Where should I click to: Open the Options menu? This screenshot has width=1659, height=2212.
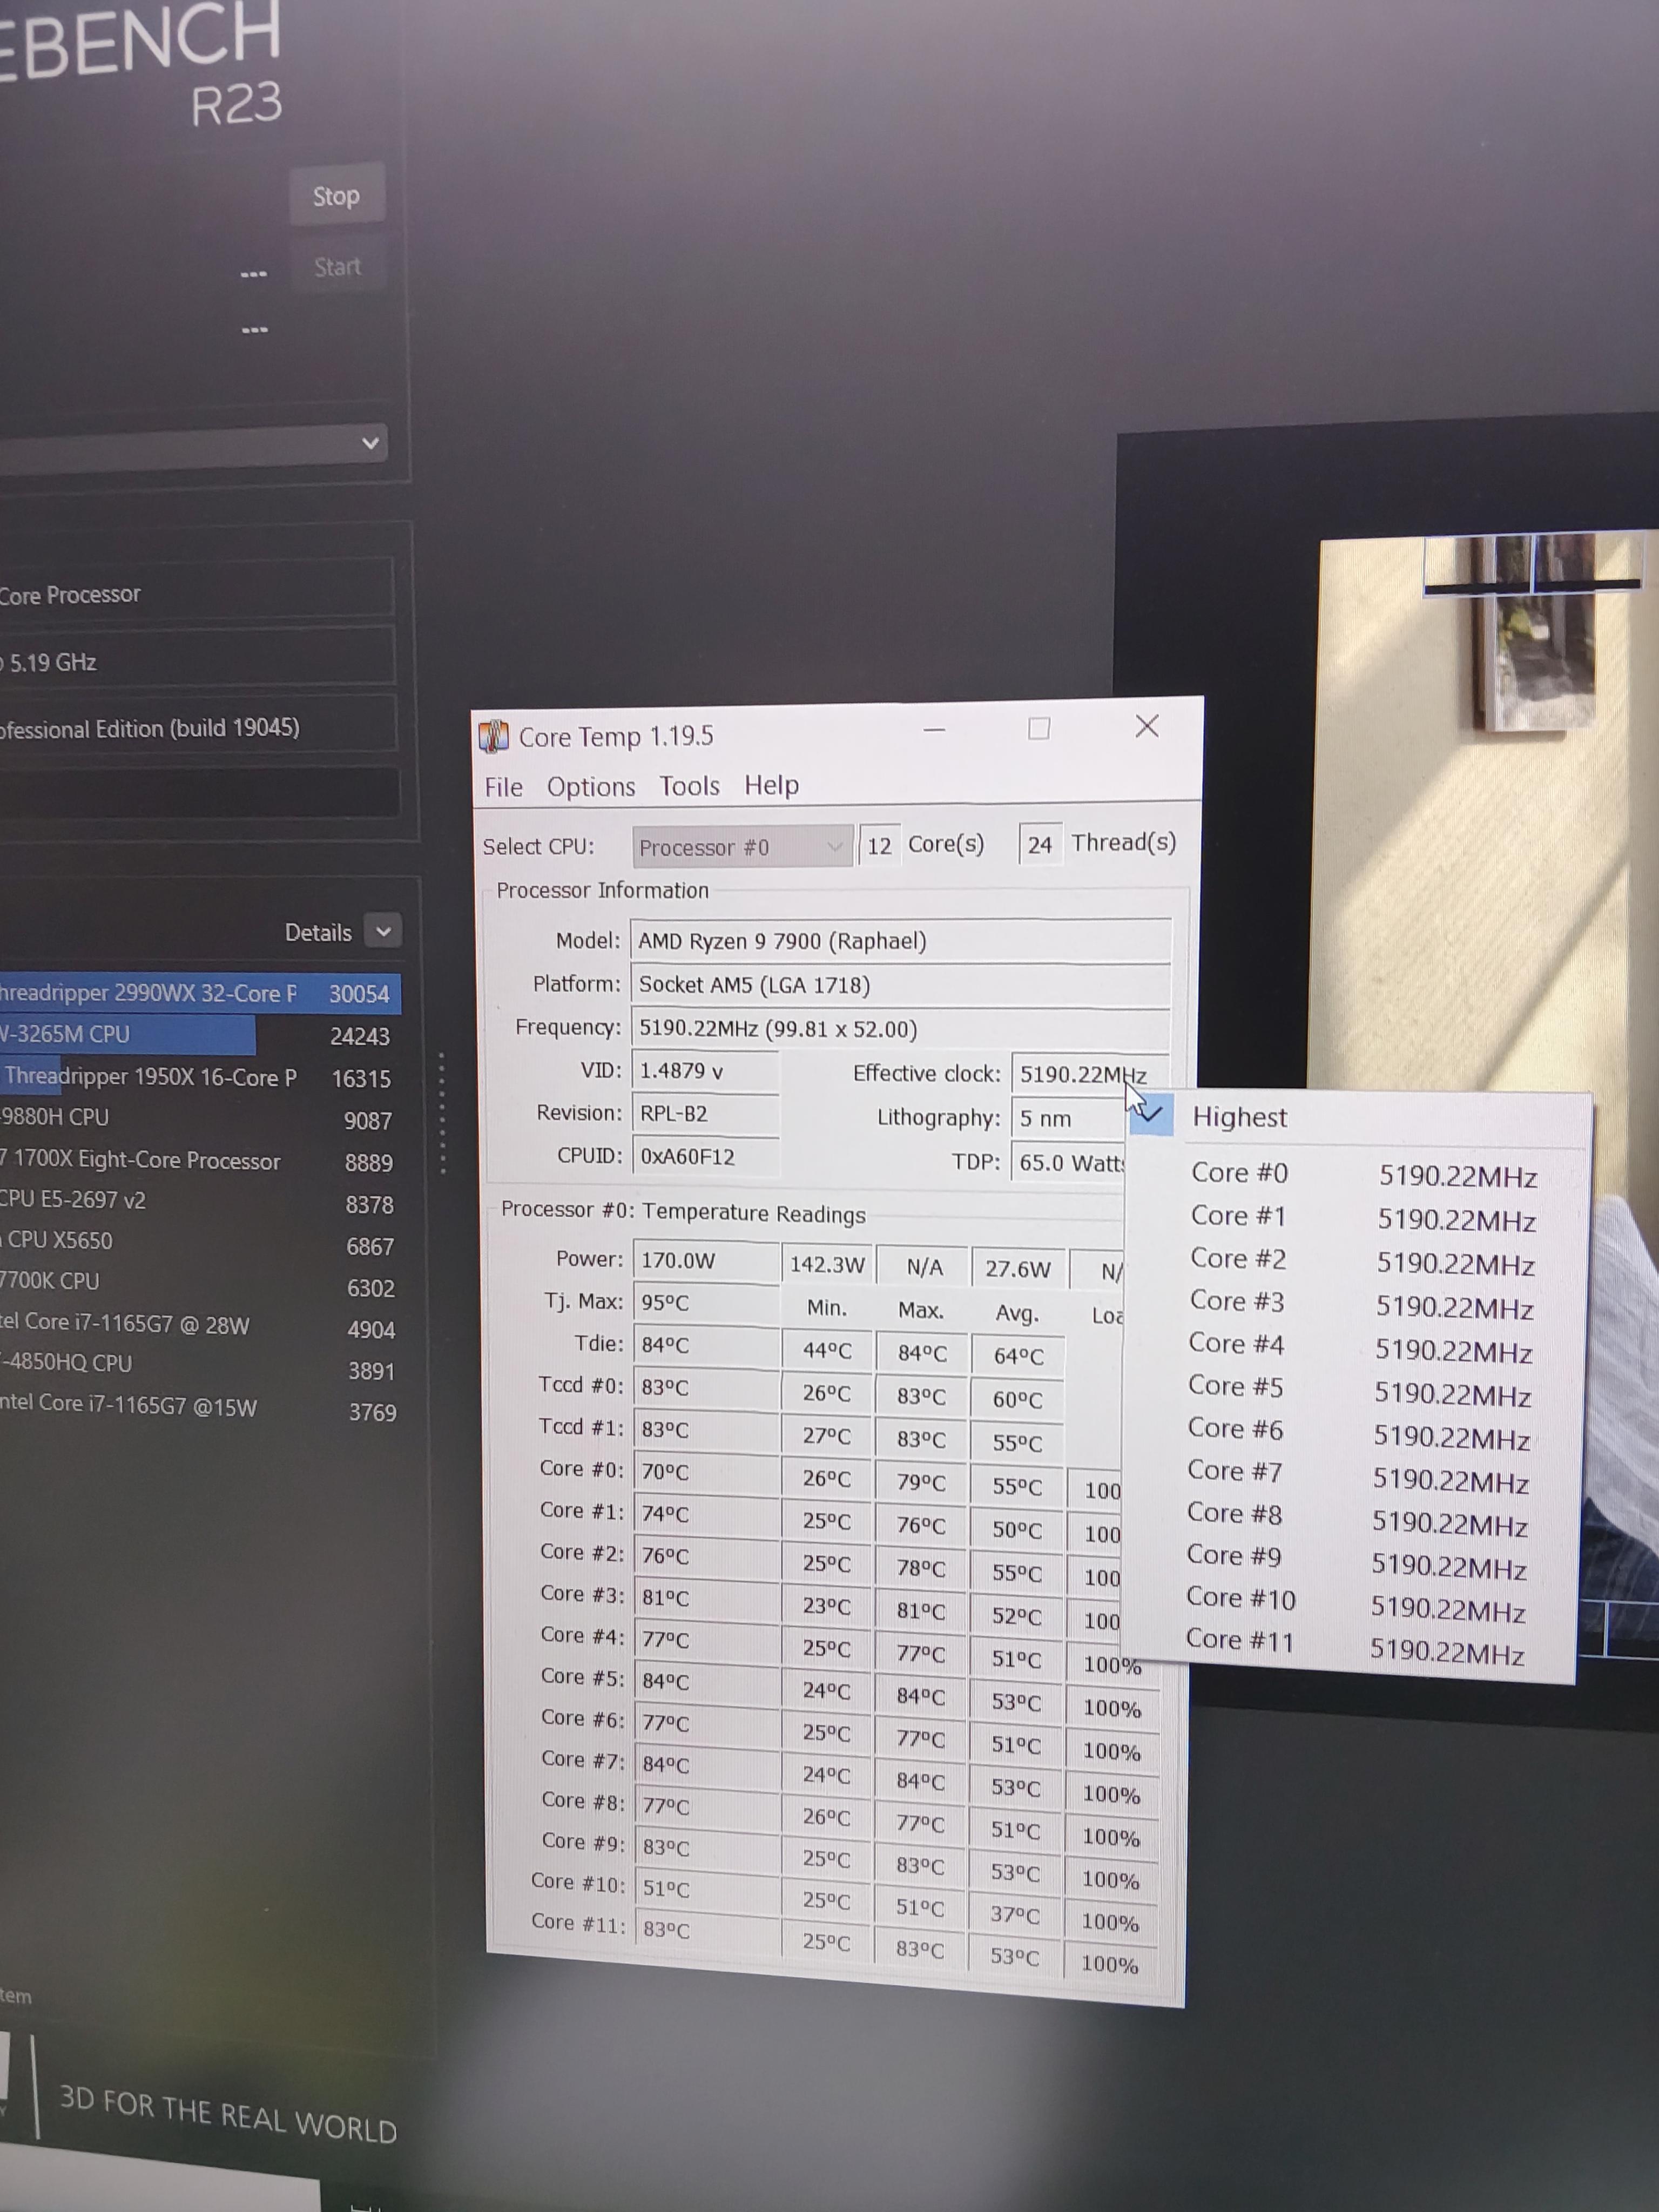(x=590, y=787)
